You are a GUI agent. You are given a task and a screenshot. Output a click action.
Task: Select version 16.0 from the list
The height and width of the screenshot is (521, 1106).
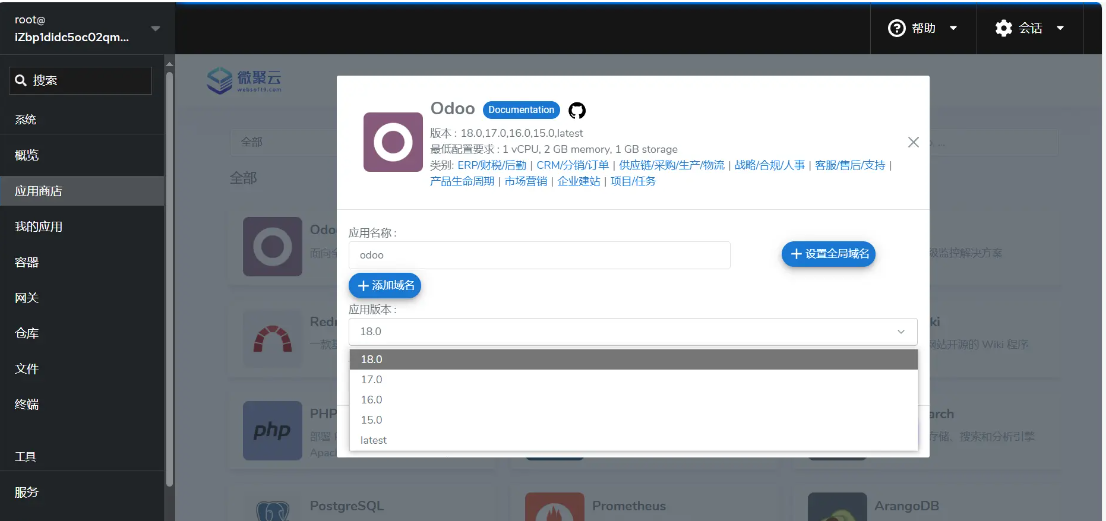point(633,400)
